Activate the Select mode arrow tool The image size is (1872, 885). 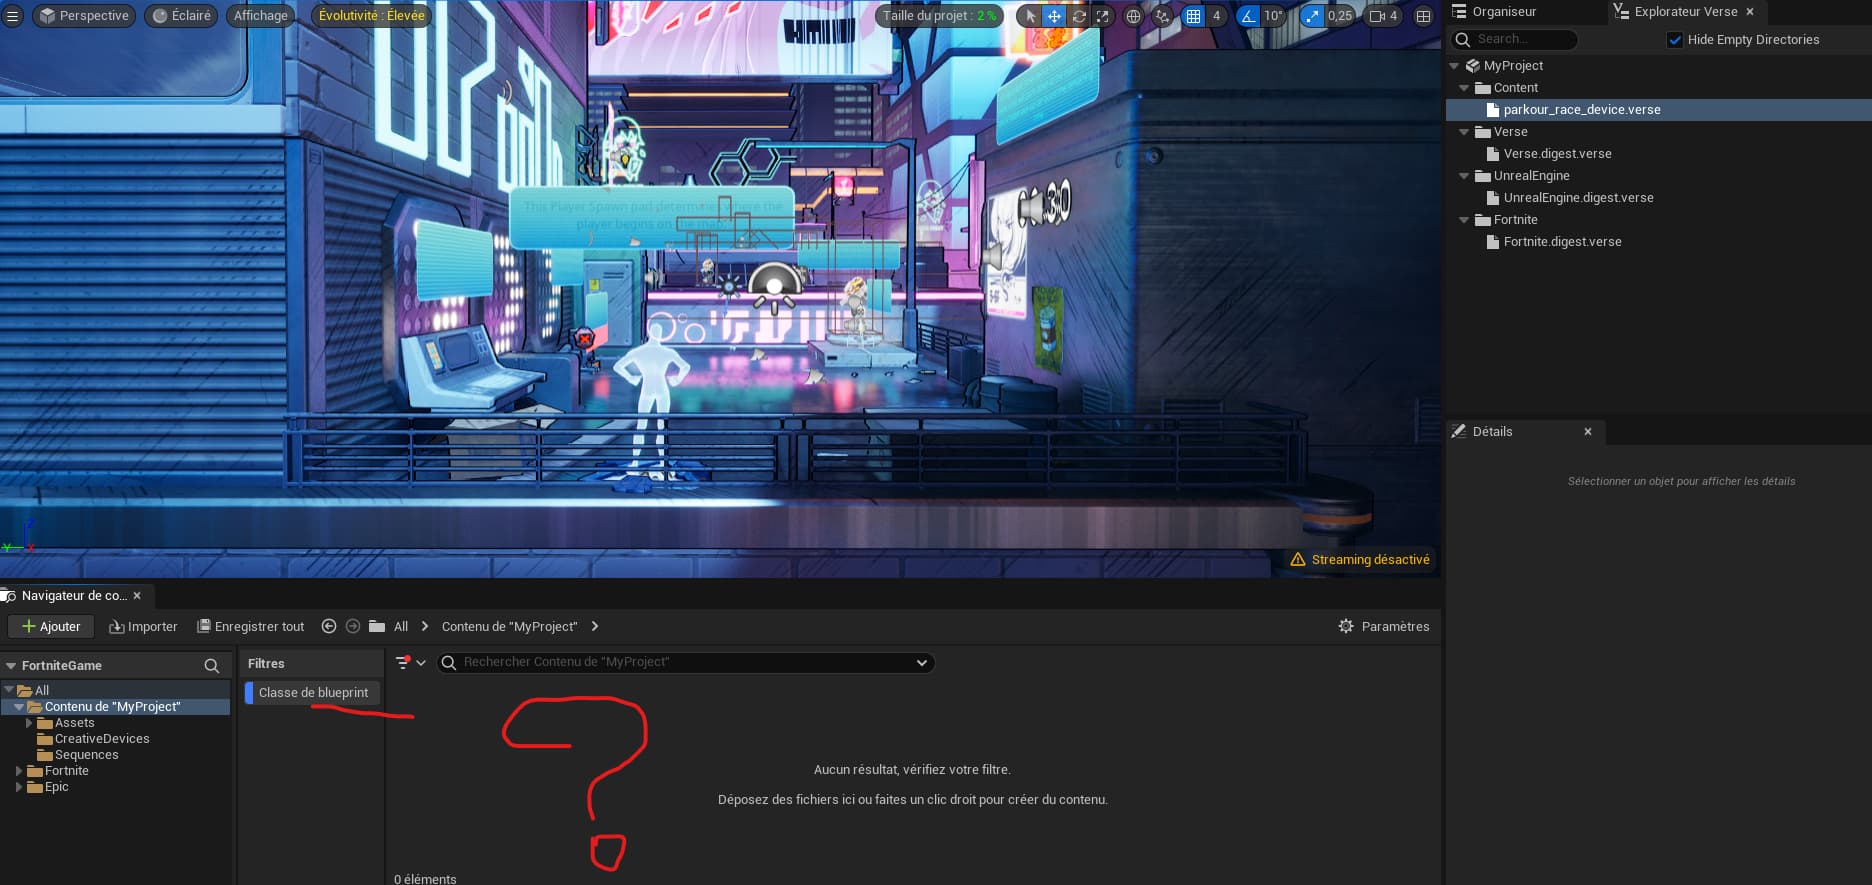click(x=1031, y=16)
